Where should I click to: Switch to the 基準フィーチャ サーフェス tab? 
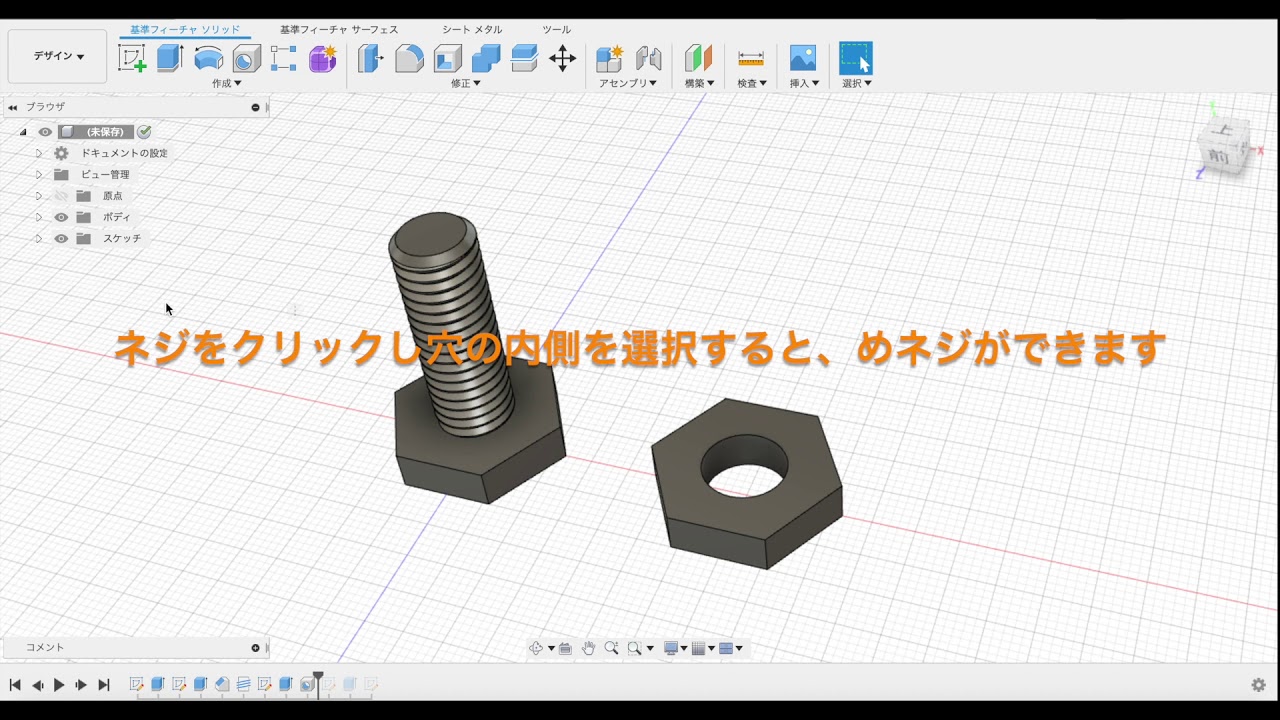tap(339, 30)
